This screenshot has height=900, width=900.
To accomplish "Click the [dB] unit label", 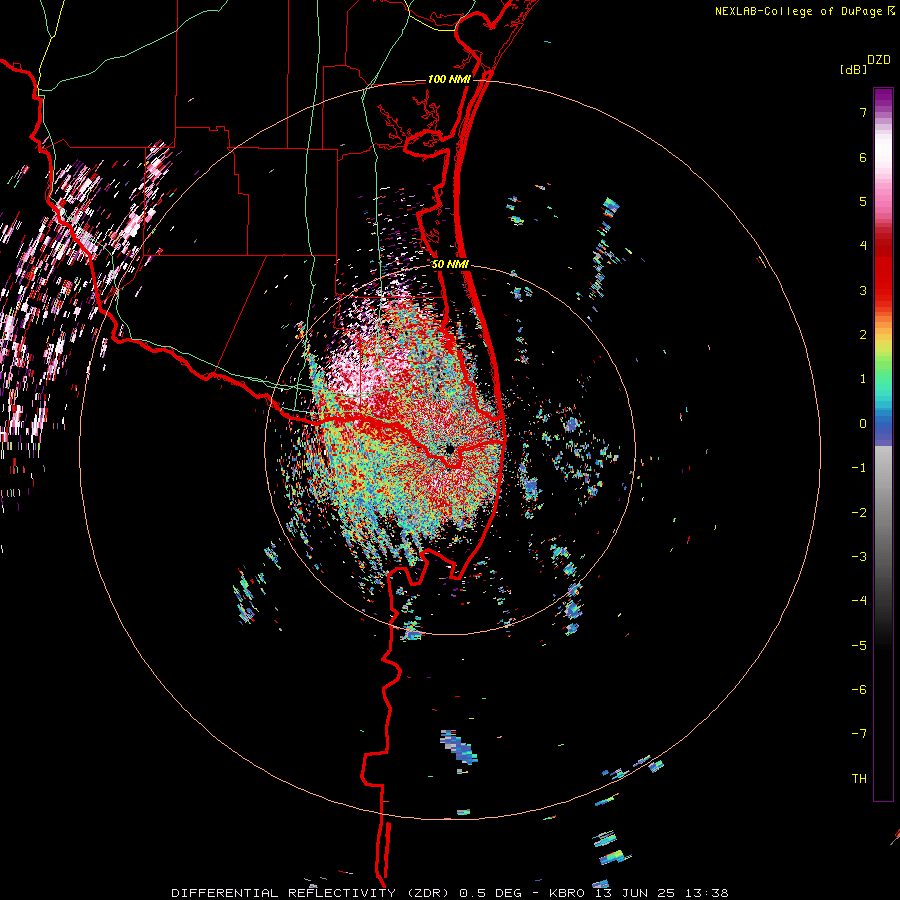I will click(853, 69).
